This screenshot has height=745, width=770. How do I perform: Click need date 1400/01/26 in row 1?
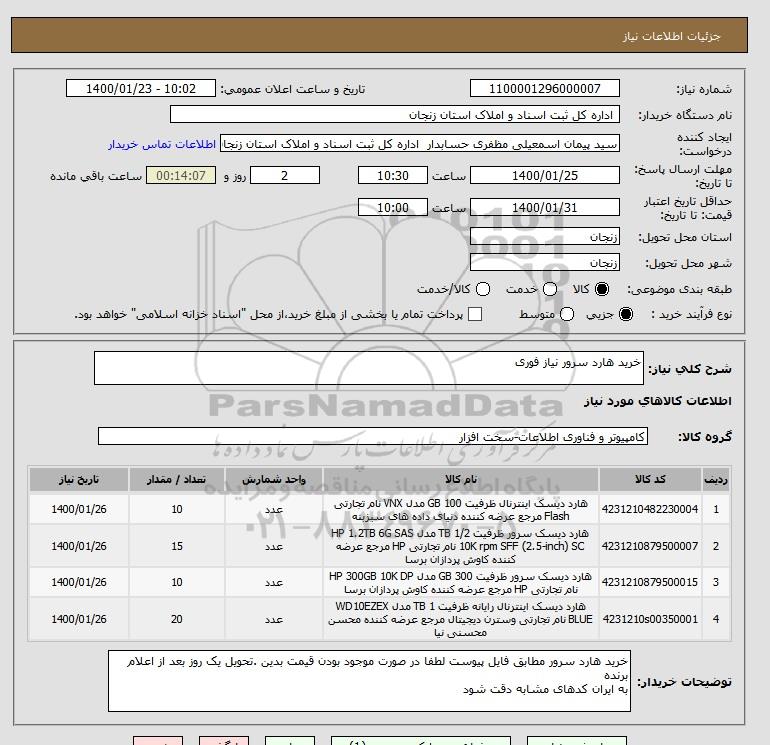79,509
